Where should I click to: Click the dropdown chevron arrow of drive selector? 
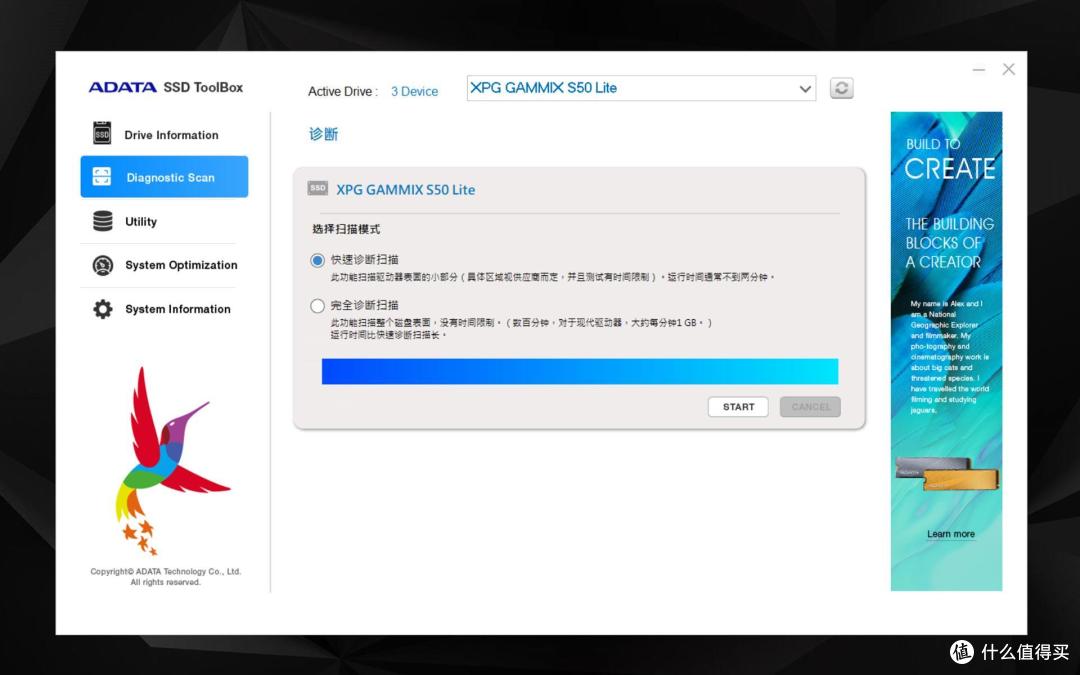coord(804,89)
